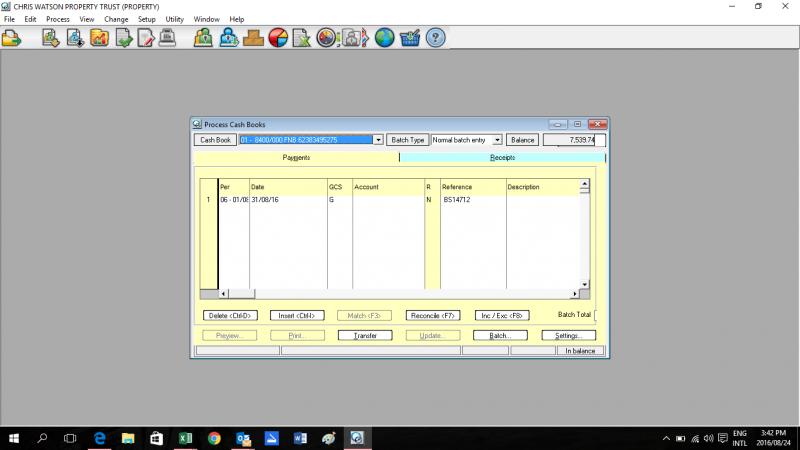Open the Batch Type dropdown
The image size is (800, 450).
[497, 140]
